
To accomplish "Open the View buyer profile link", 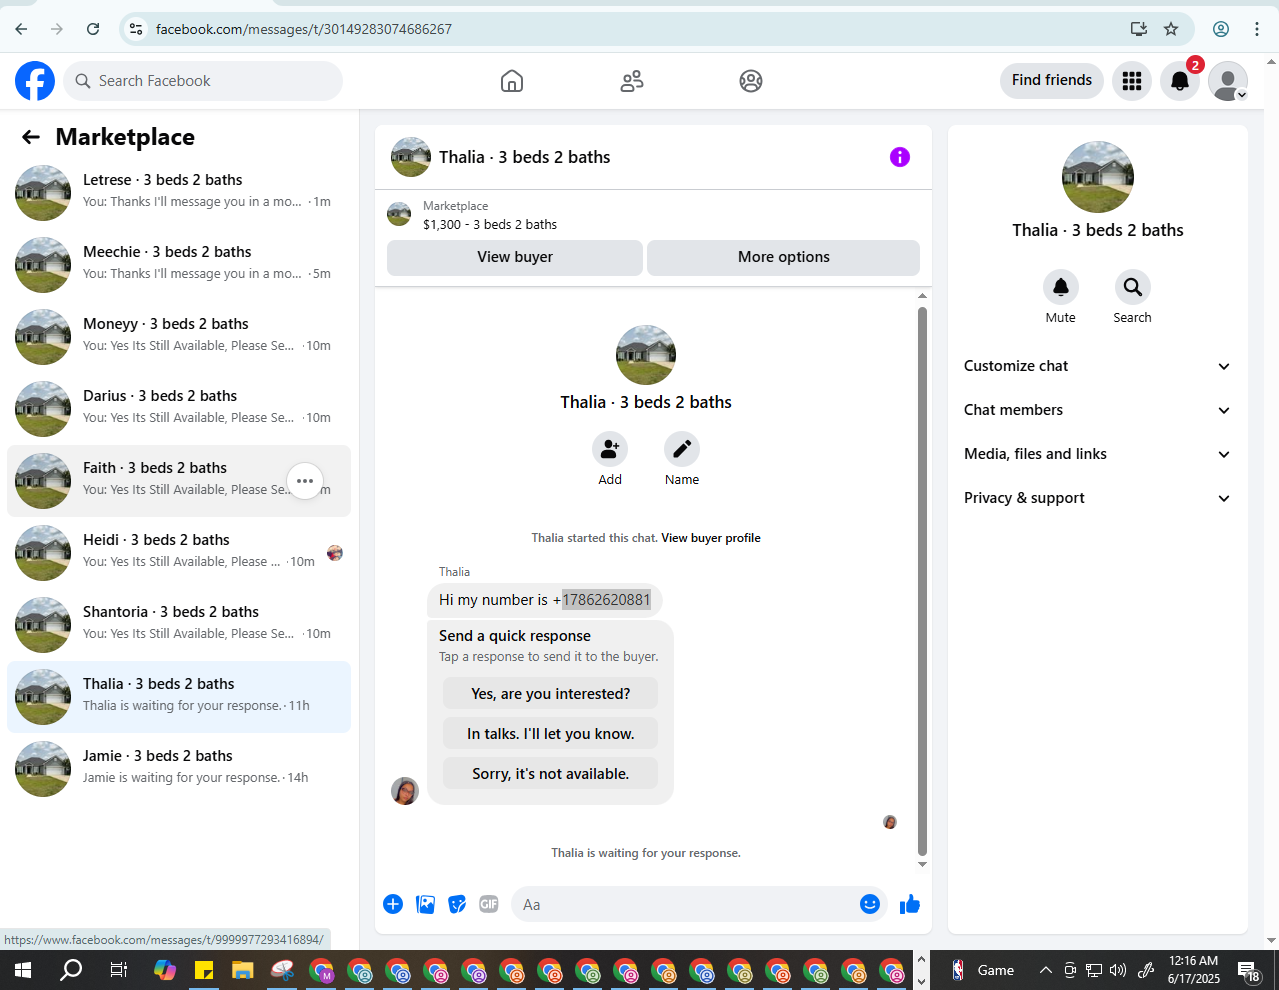I will point(711,538).
